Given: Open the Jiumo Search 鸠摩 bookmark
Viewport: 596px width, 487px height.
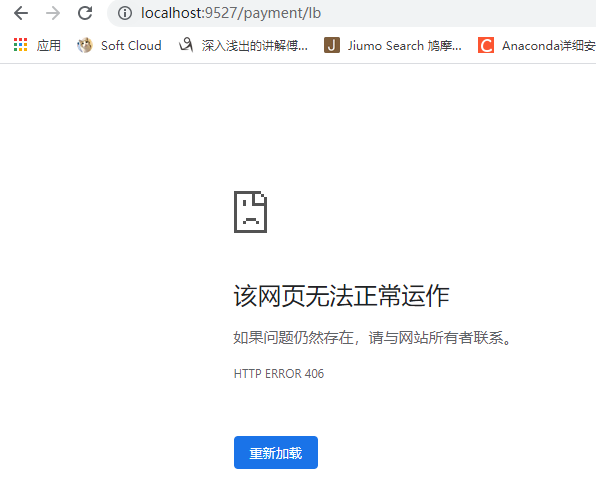Looking at the screenshot, I should (x=405, y=46).
